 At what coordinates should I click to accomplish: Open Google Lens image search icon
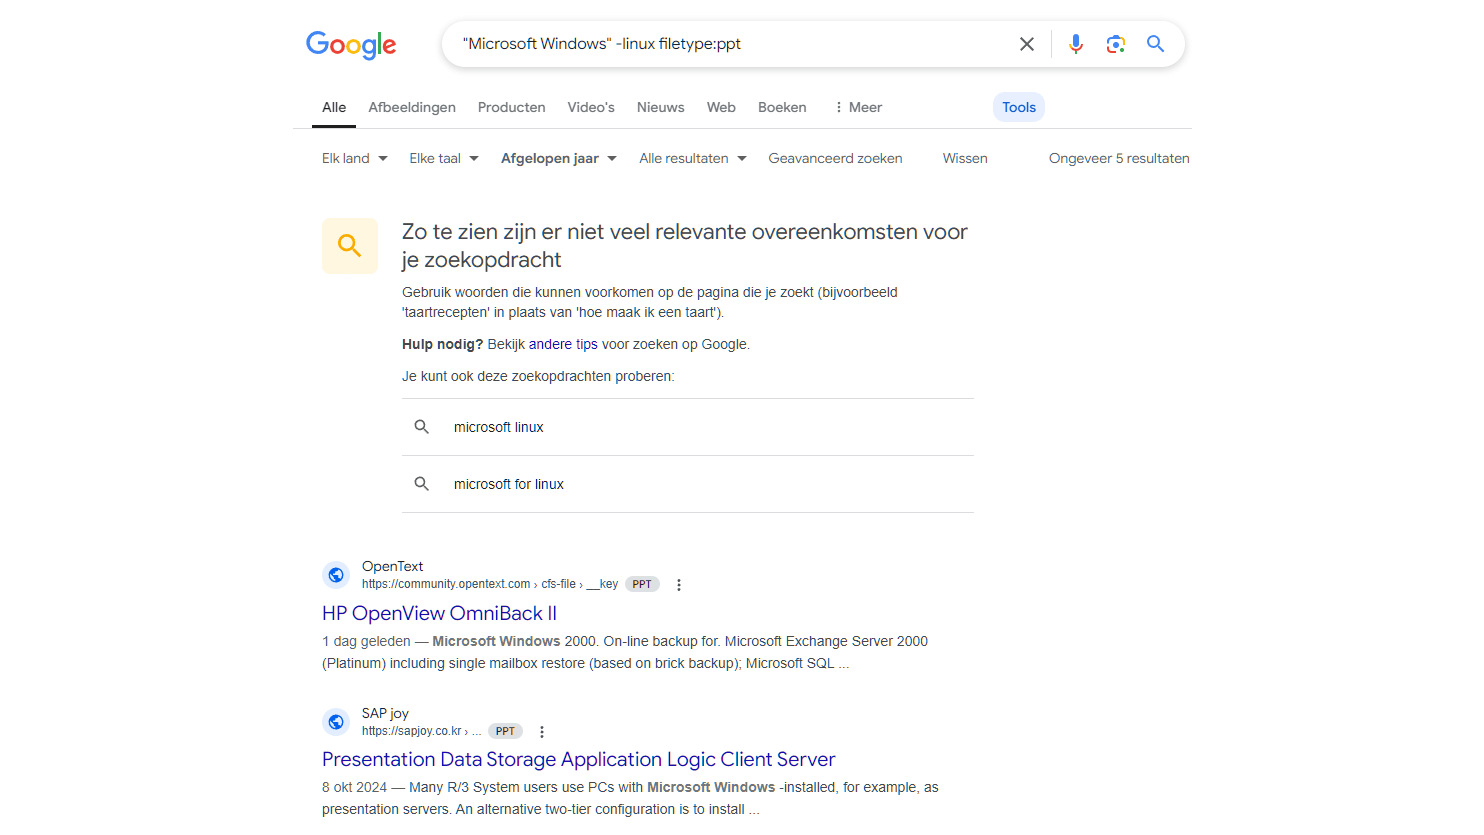[1115, 44]
